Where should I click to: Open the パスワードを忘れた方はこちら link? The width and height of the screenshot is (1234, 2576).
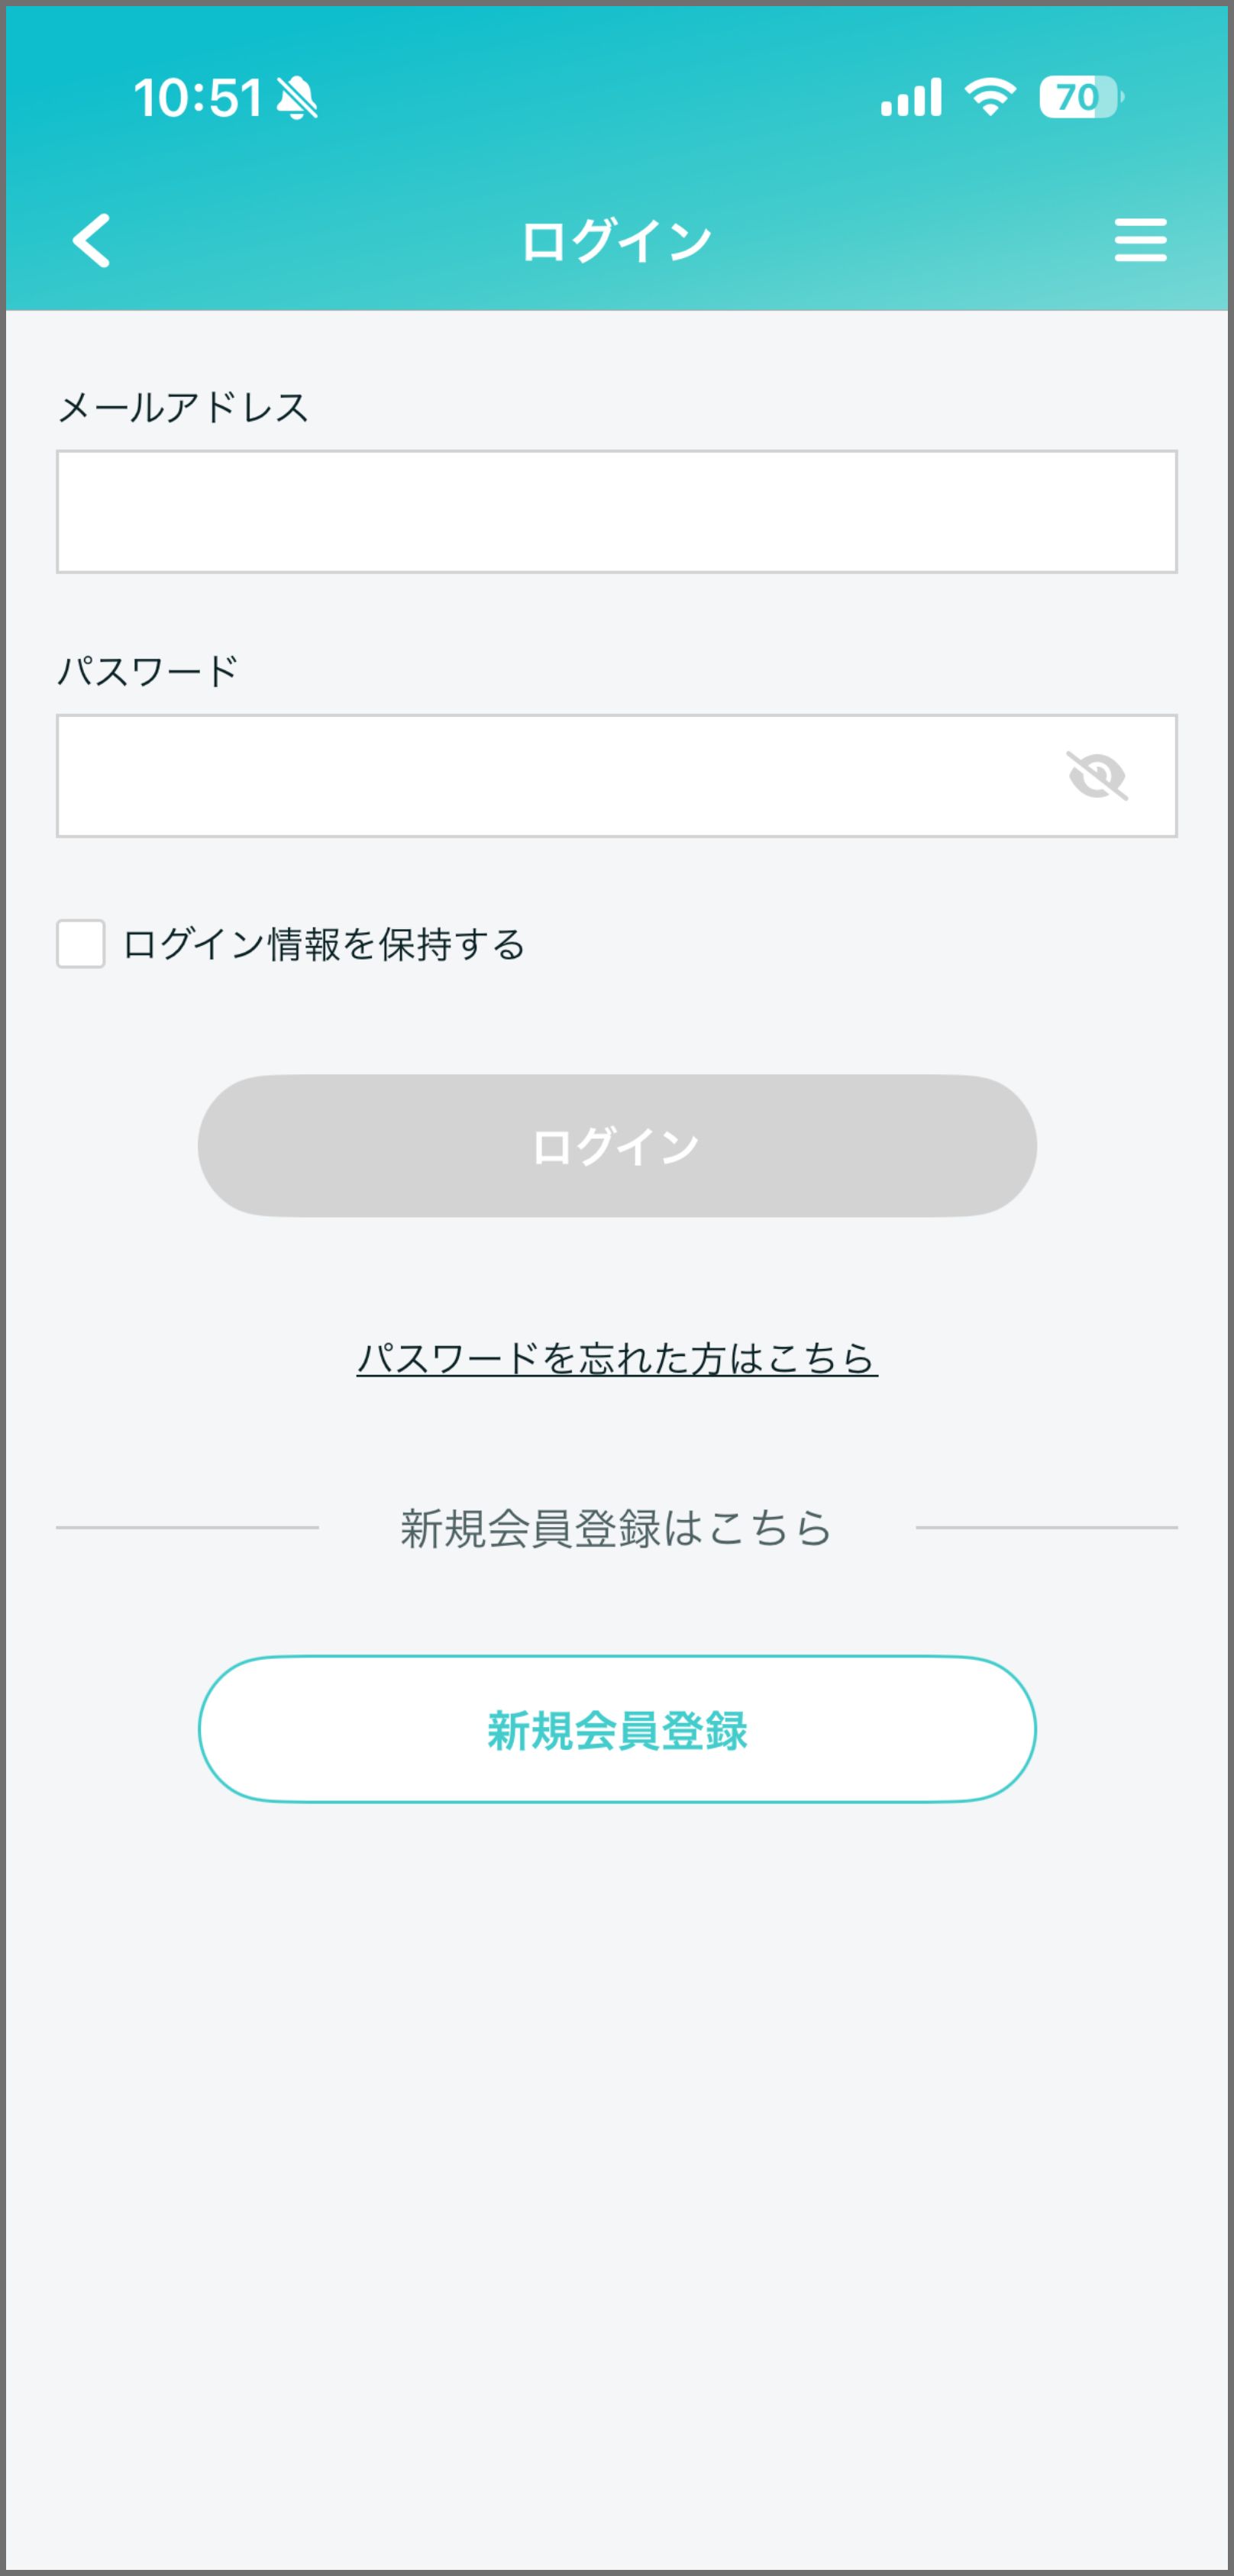click(617, 1358)
